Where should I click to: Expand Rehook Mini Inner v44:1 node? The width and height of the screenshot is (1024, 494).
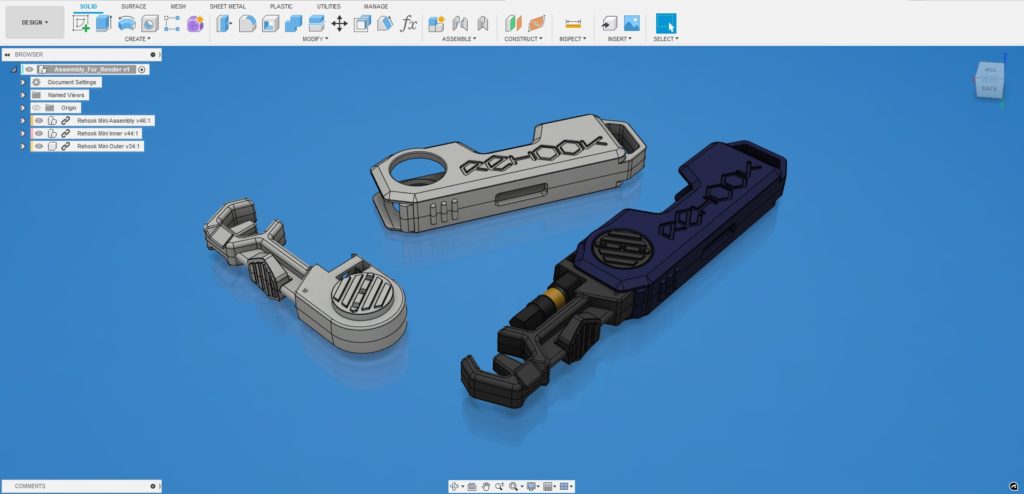coord(23,133)
